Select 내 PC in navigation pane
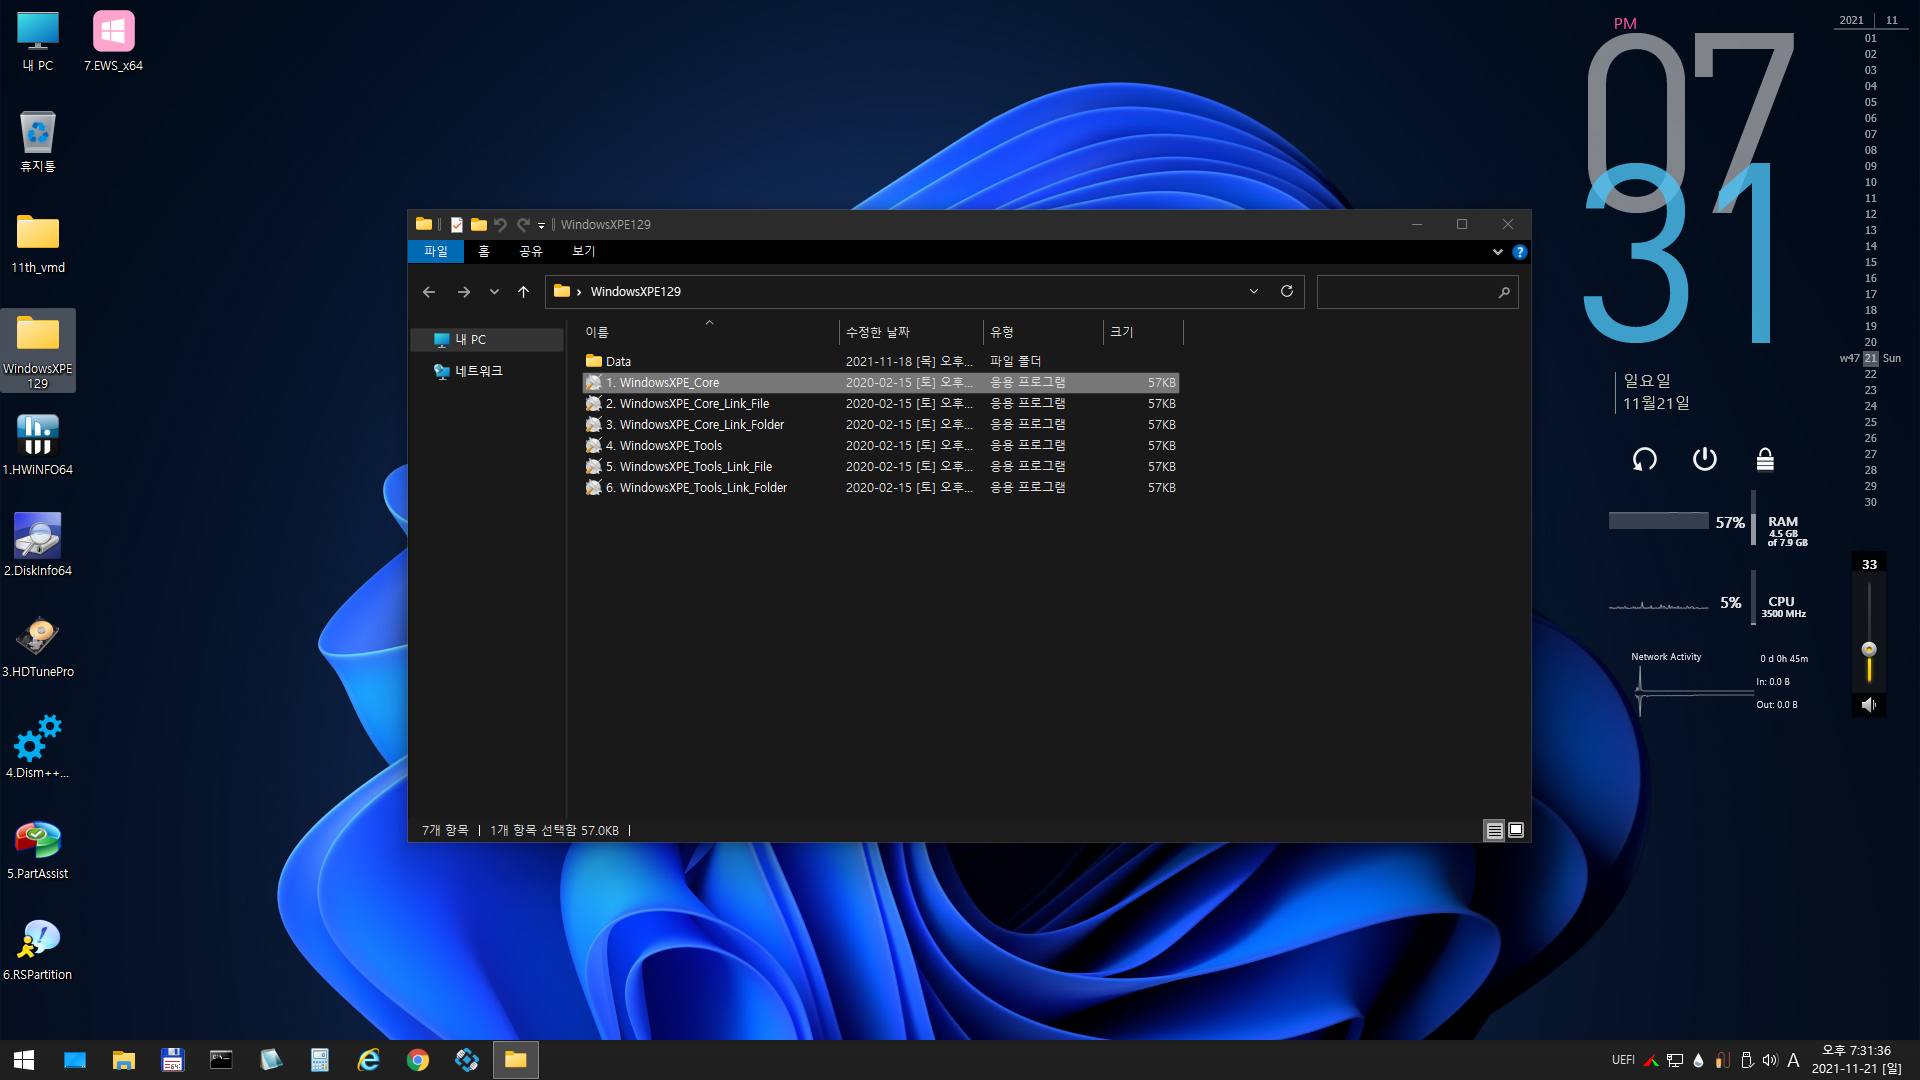 click(487, 340)
